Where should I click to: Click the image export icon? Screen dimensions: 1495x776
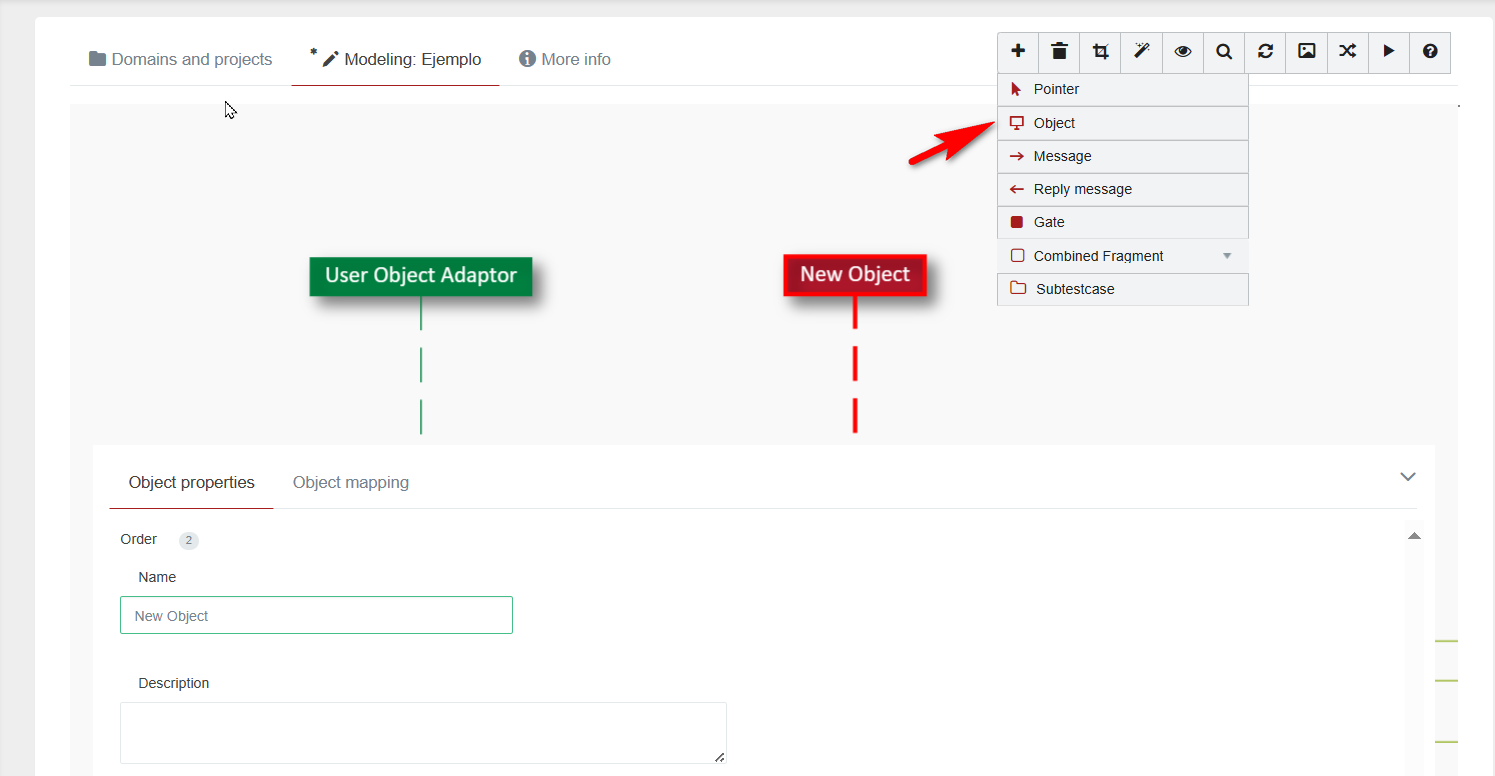click(1306, 52)
